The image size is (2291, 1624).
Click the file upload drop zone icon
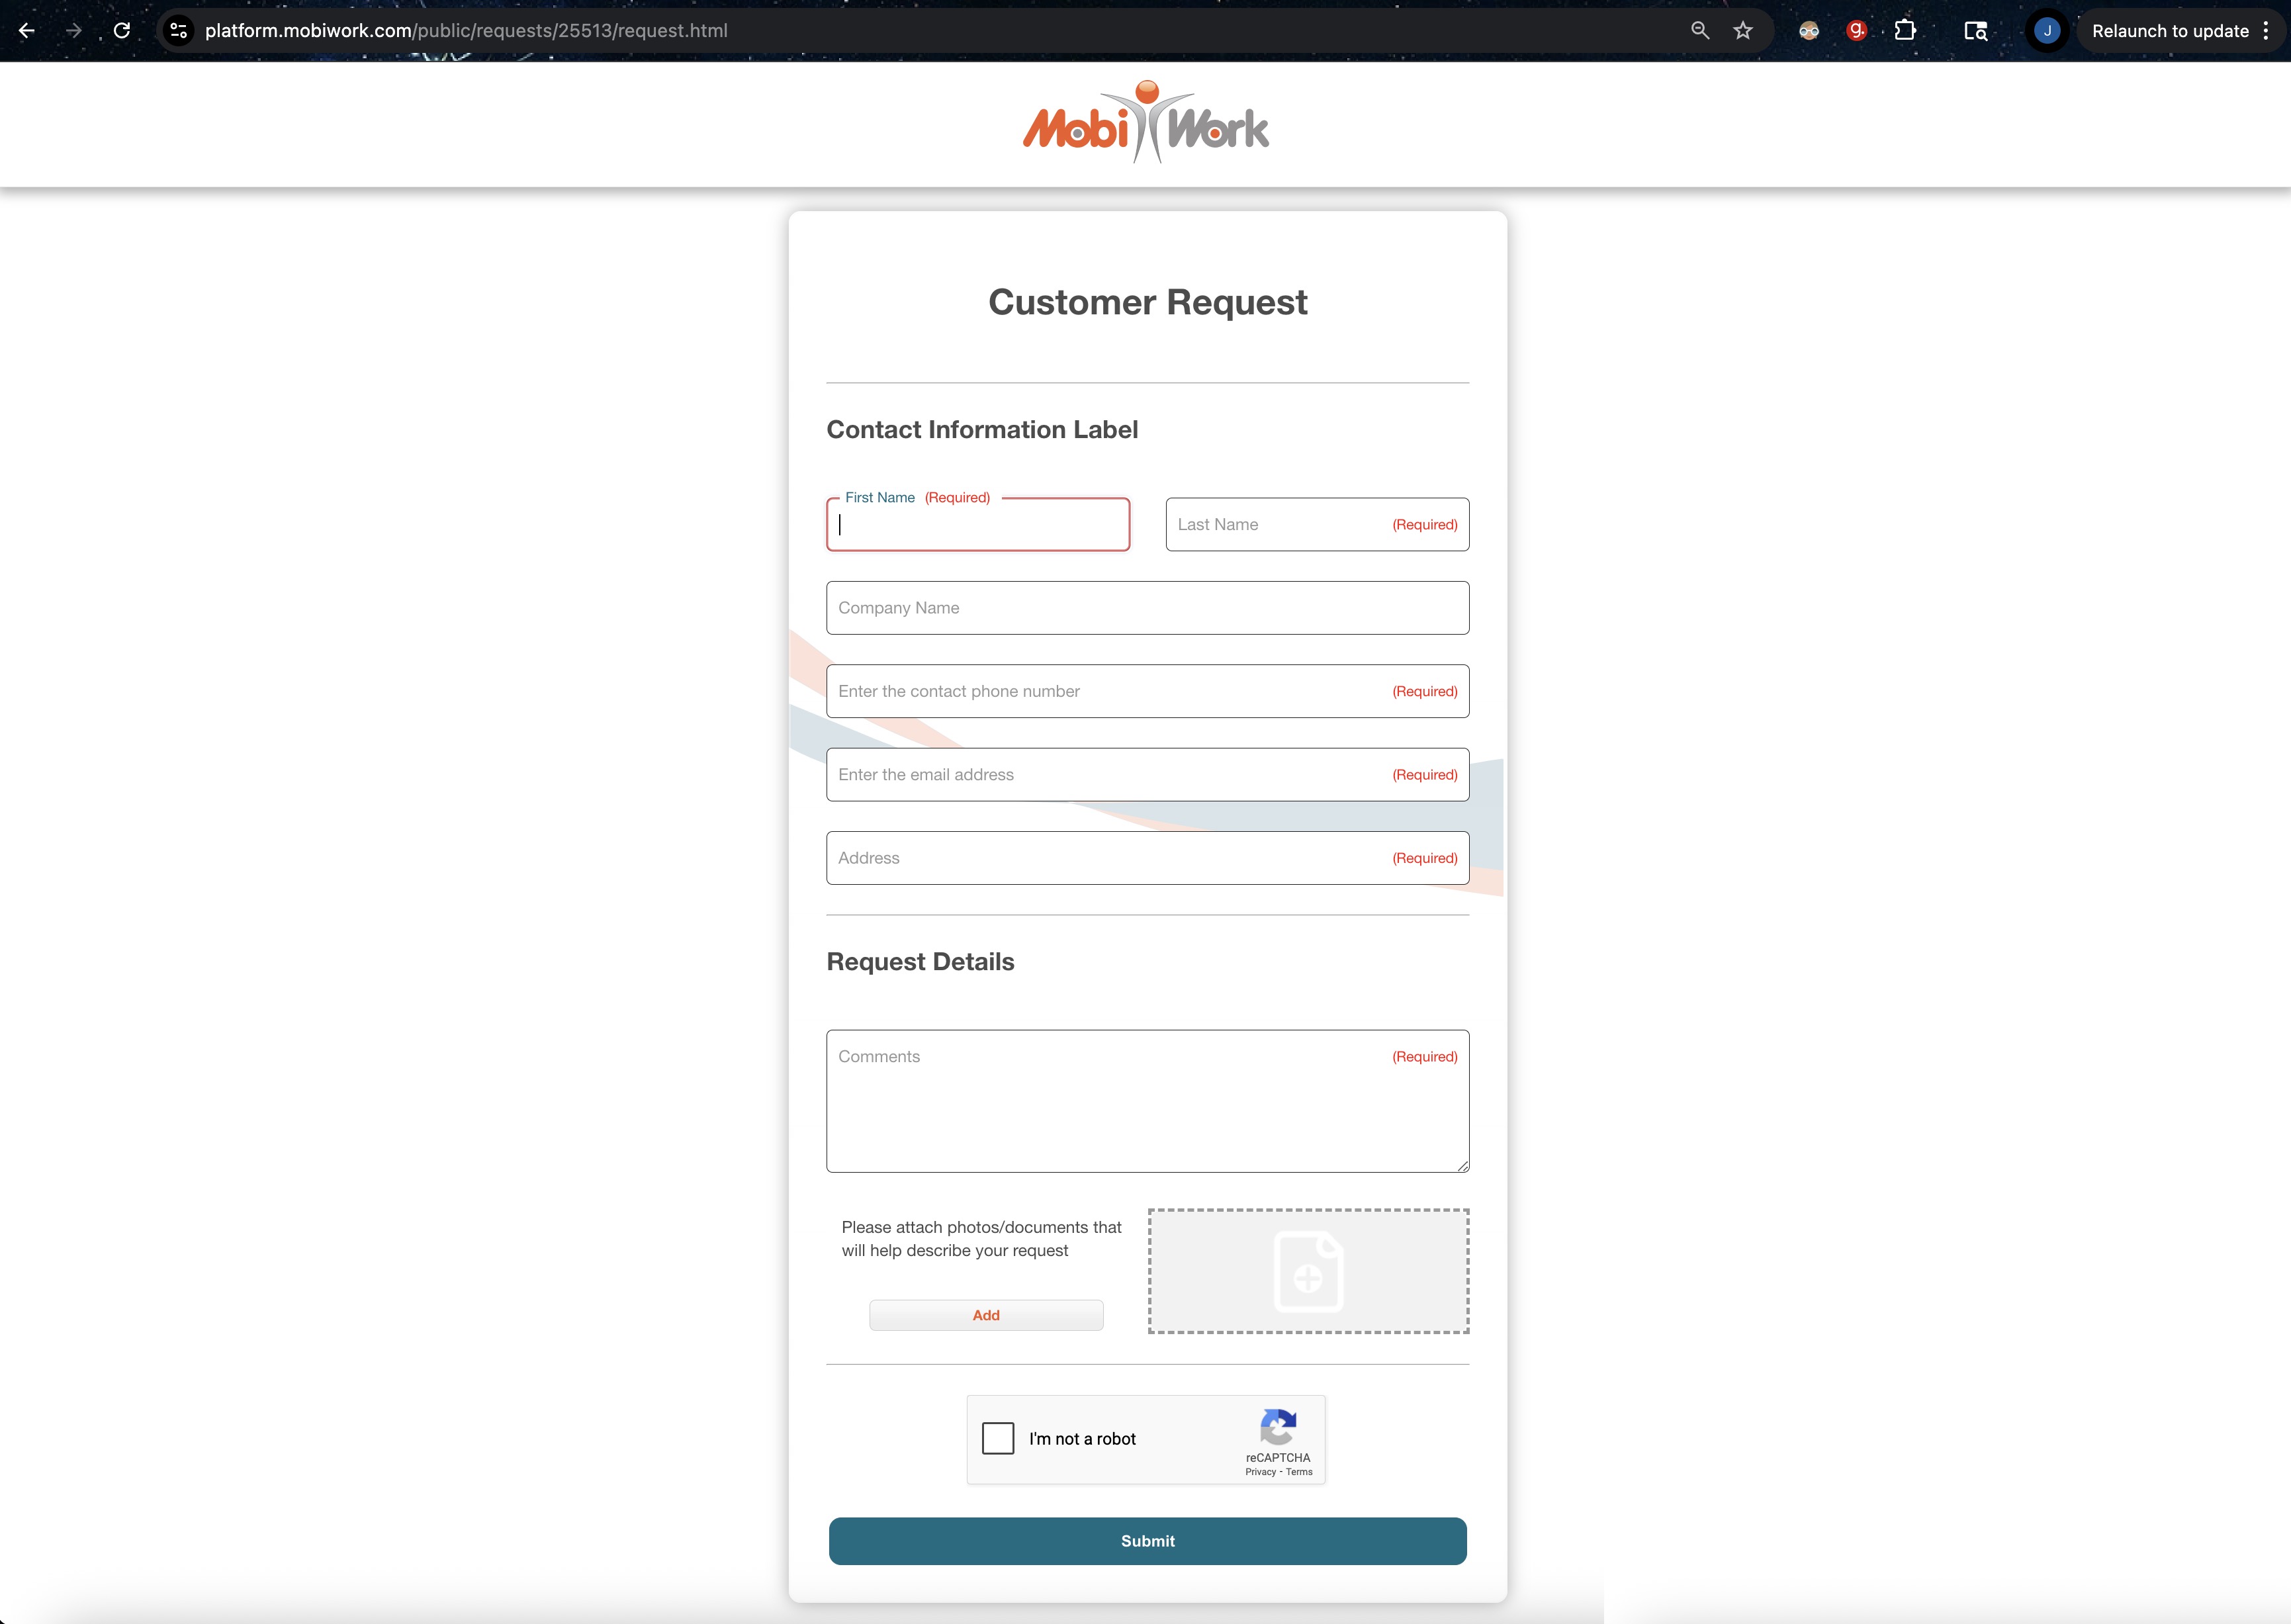point(1308,1271)
